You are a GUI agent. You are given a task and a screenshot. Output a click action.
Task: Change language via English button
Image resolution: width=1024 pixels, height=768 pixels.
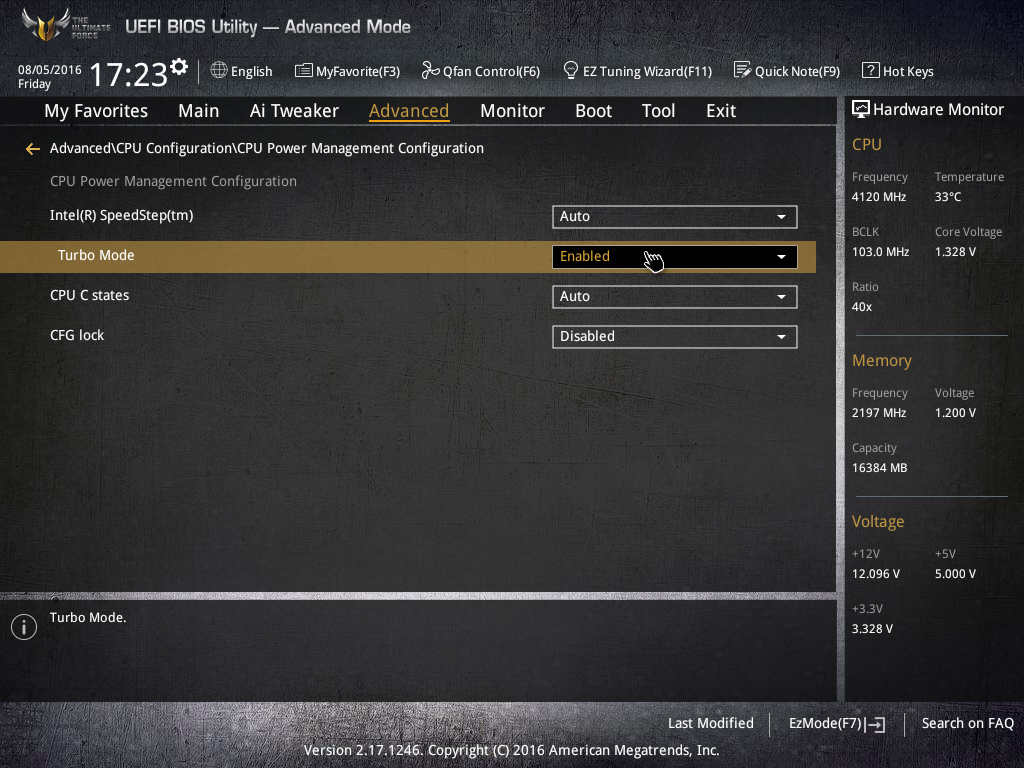[251, 71]
